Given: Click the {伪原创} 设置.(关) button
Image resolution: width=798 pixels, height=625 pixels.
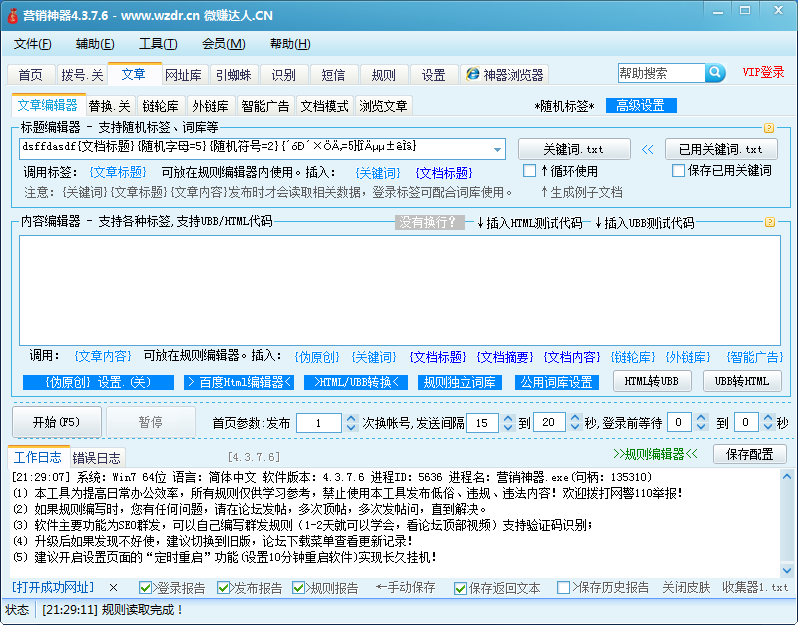Looking at the screenshot, I should coord(98,382).
